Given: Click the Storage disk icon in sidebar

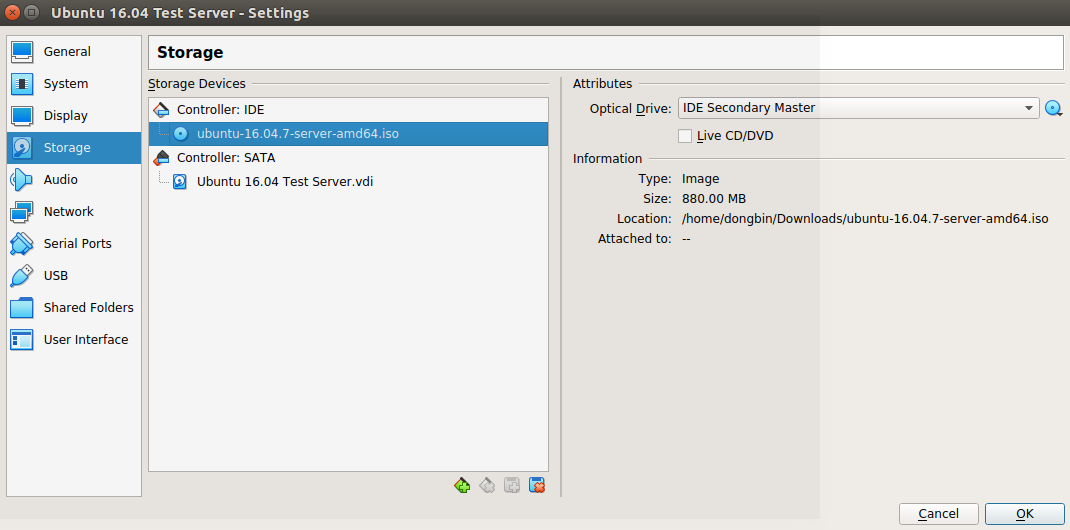Looking at the screenshot, I should [22, 148].
